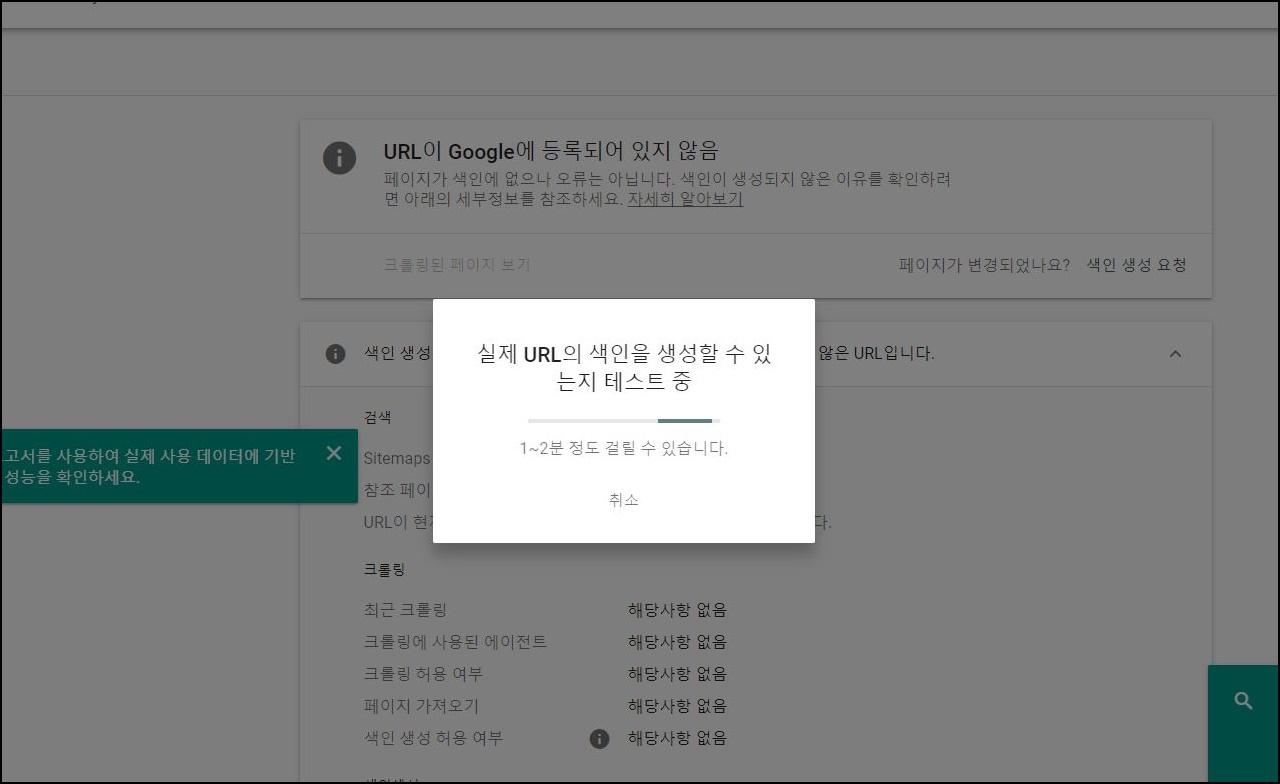Open the green search magnifier button
This screenshot has height=784, width=1280.
click(x=1243, y=701)
